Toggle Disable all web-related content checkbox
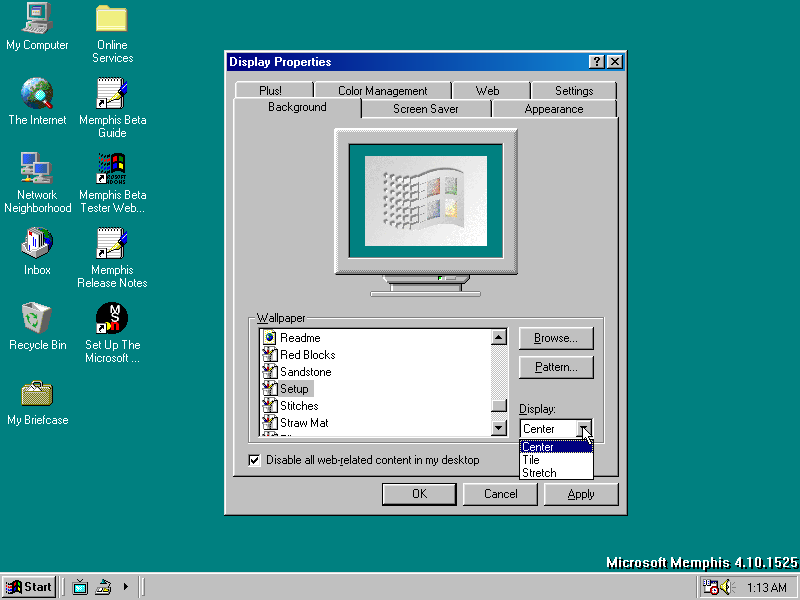This screenshot has height=600, width=800. [x=254, y=460]
